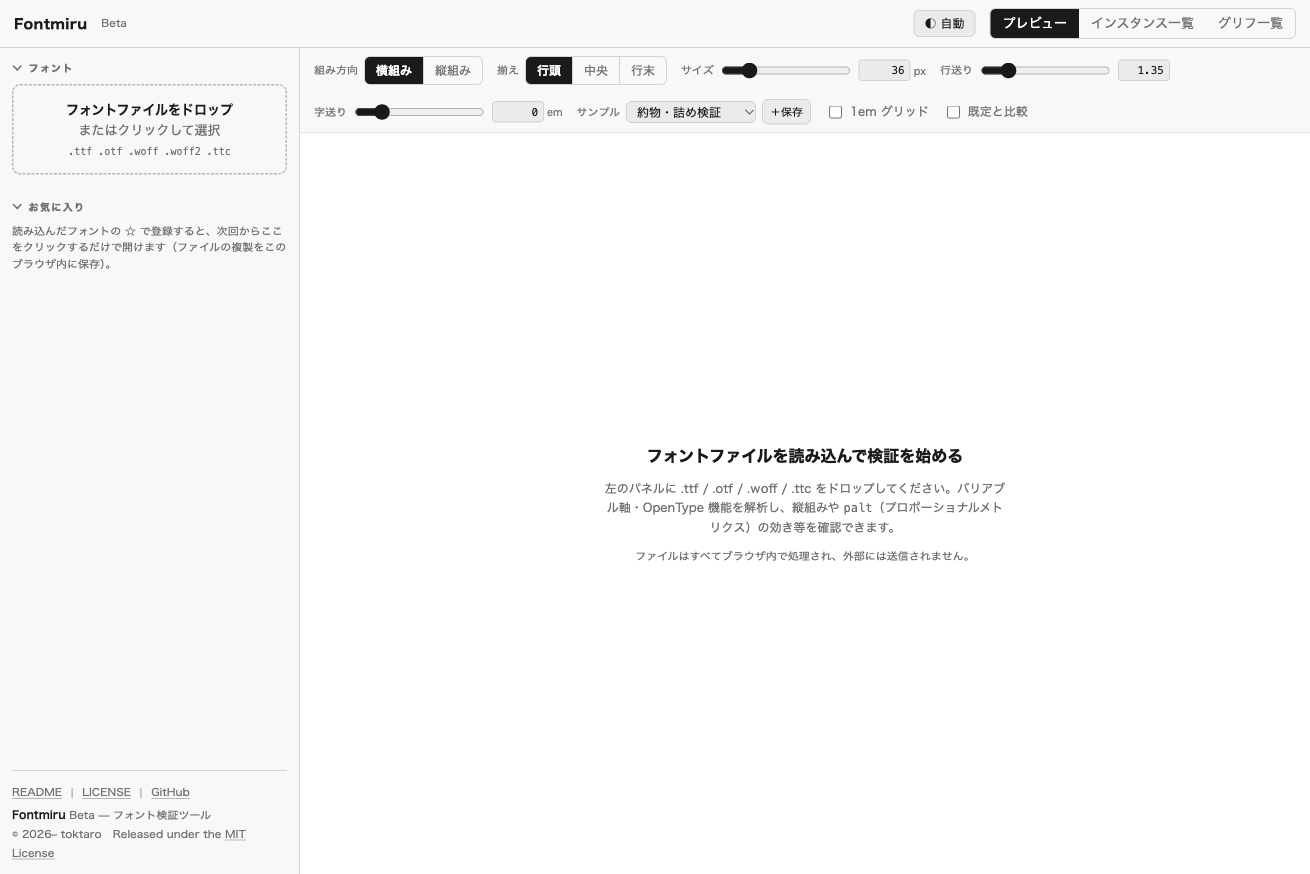Click the 字送り em value field
This screenshot has height=874, width=1310.
tap(517, 112)
